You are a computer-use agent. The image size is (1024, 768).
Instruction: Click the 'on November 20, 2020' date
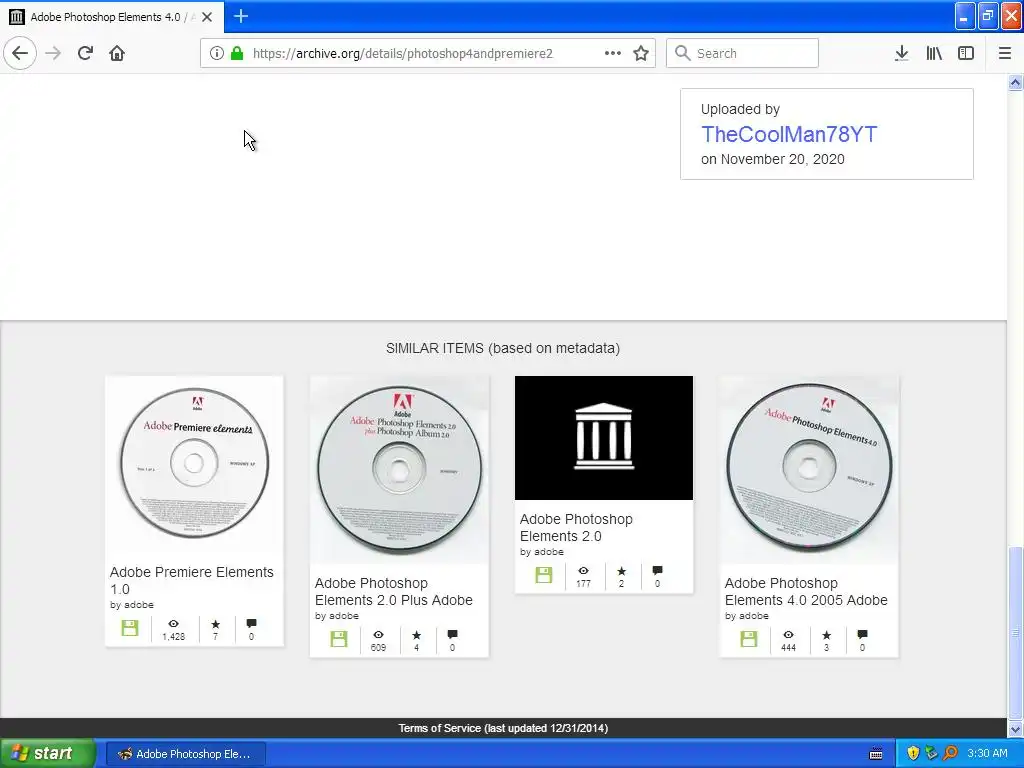(x=773, y=159)
